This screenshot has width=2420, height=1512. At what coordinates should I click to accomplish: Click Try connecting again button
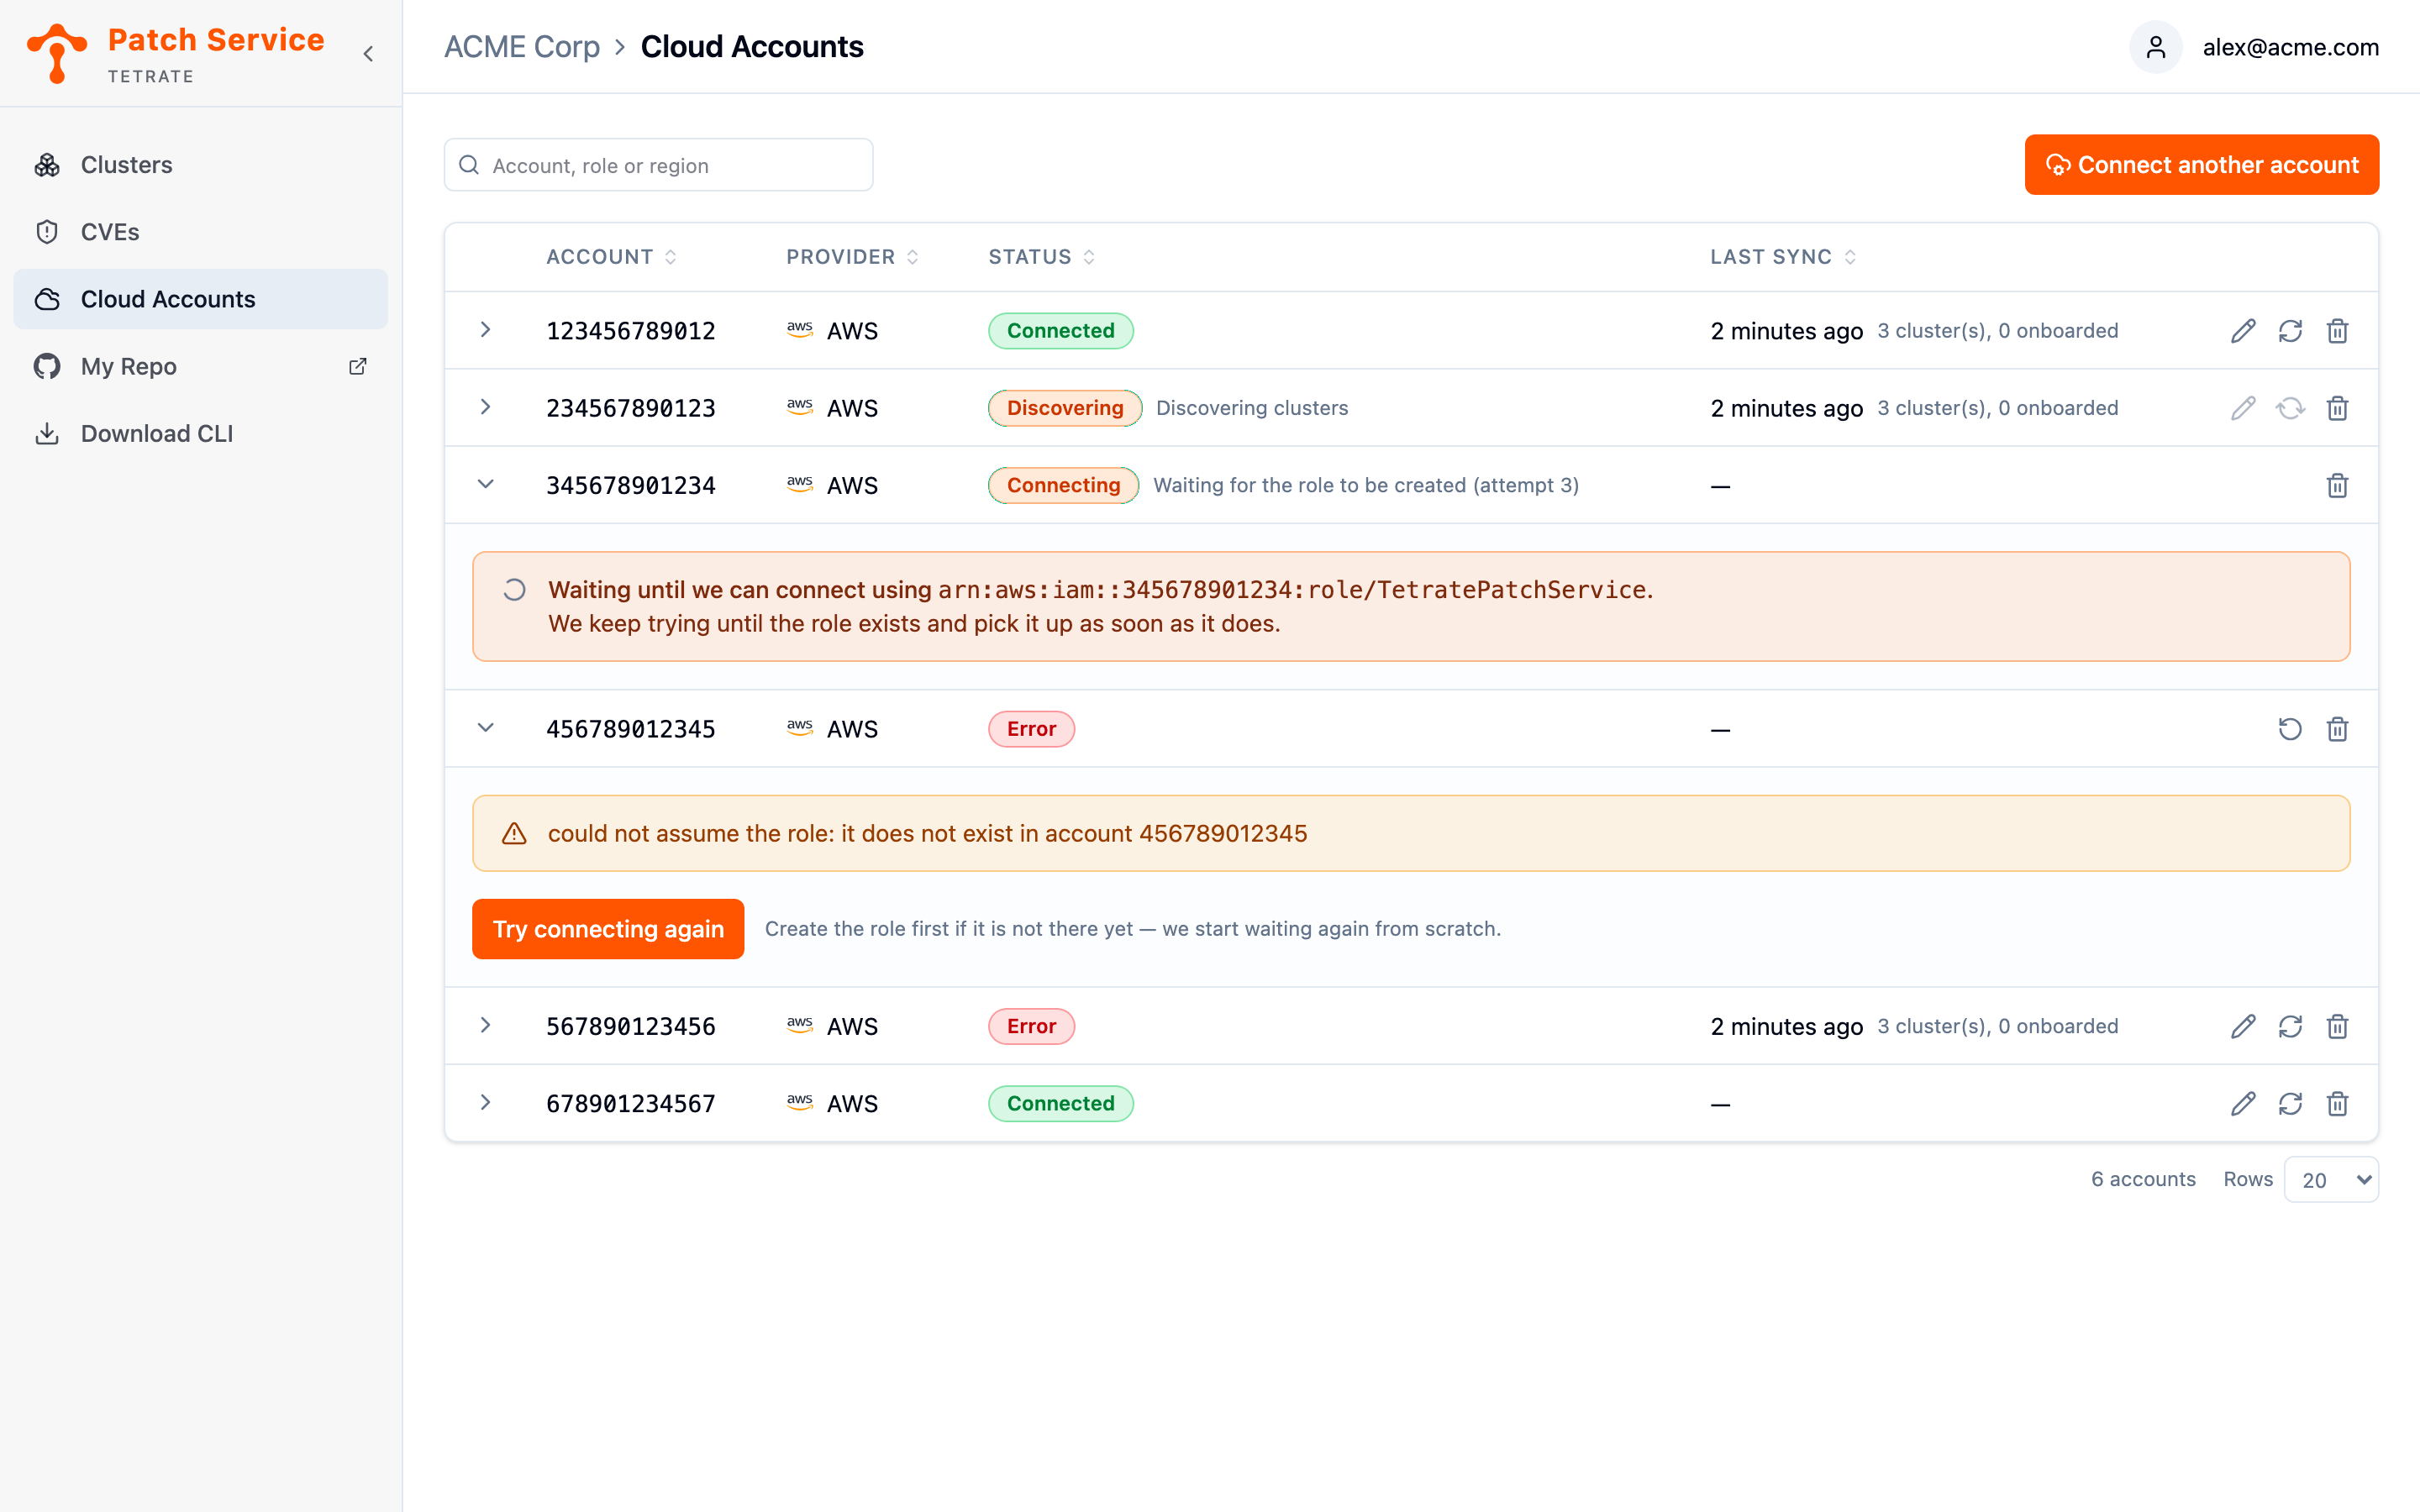[608, 929]
